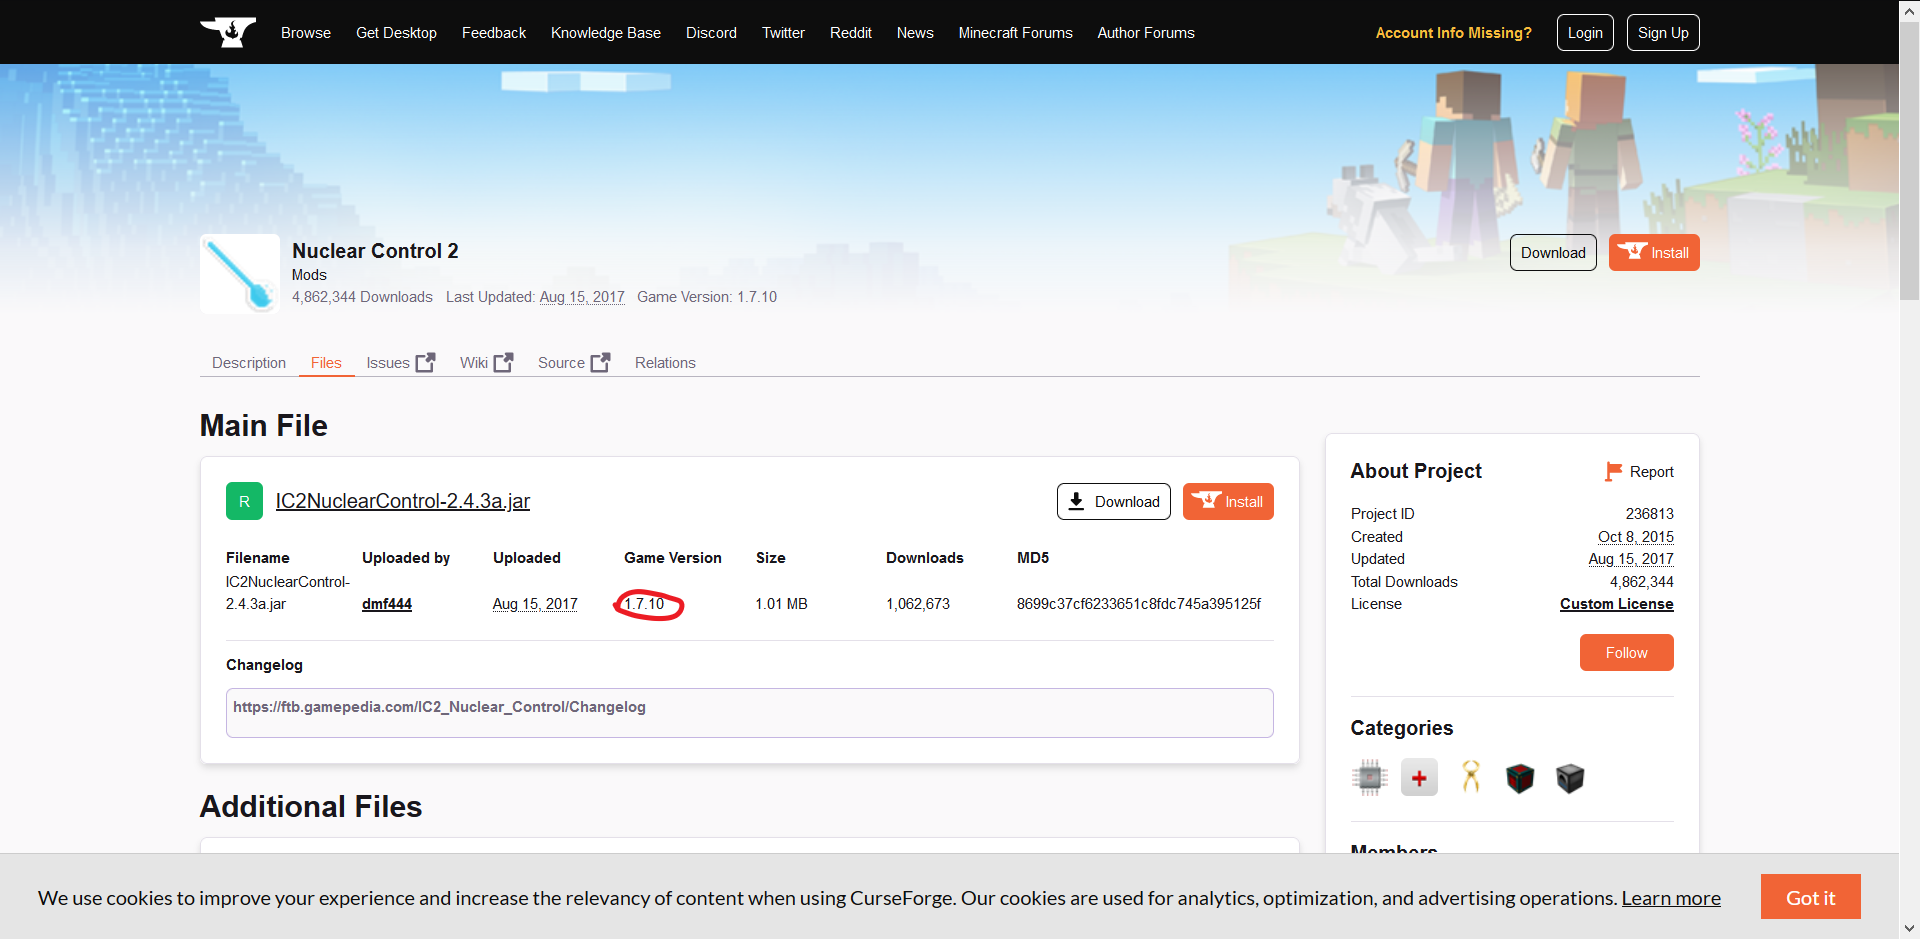Open the IC2NuclearControl-2.4.3a.jar title link

pos(403,501)
